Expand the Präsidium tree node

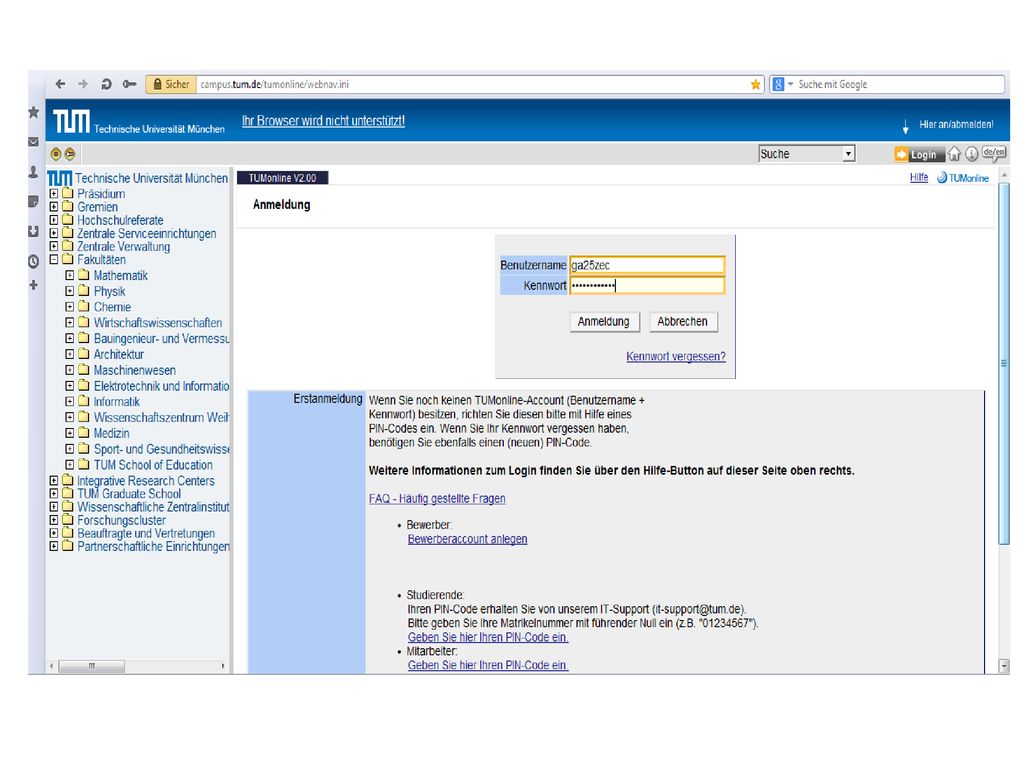(x=54, y=193)
